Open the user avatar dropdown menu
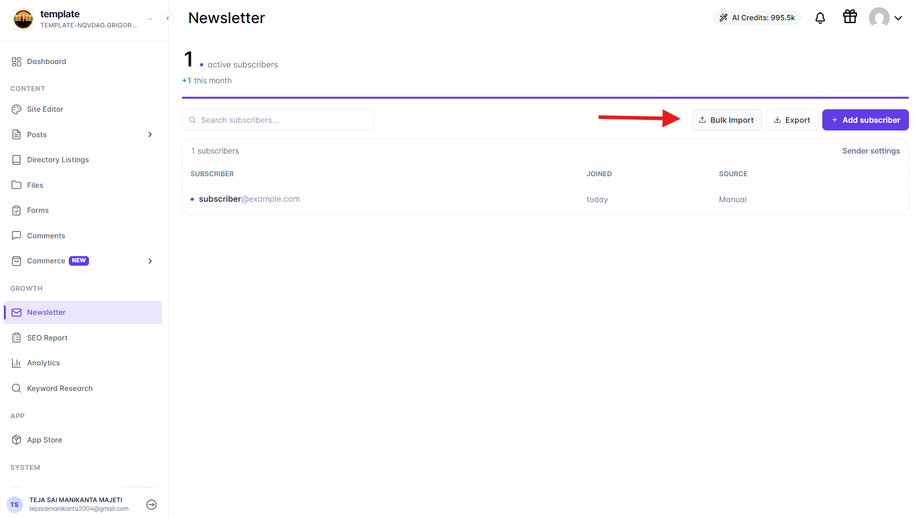Screen dimensions: 920x518 (885, 18)
